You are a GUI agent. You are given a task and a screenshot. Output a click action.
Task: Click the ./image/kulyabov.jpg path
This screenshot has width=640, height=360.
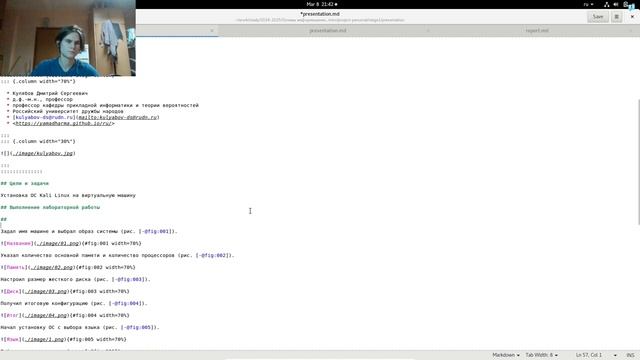coord(42,153)
